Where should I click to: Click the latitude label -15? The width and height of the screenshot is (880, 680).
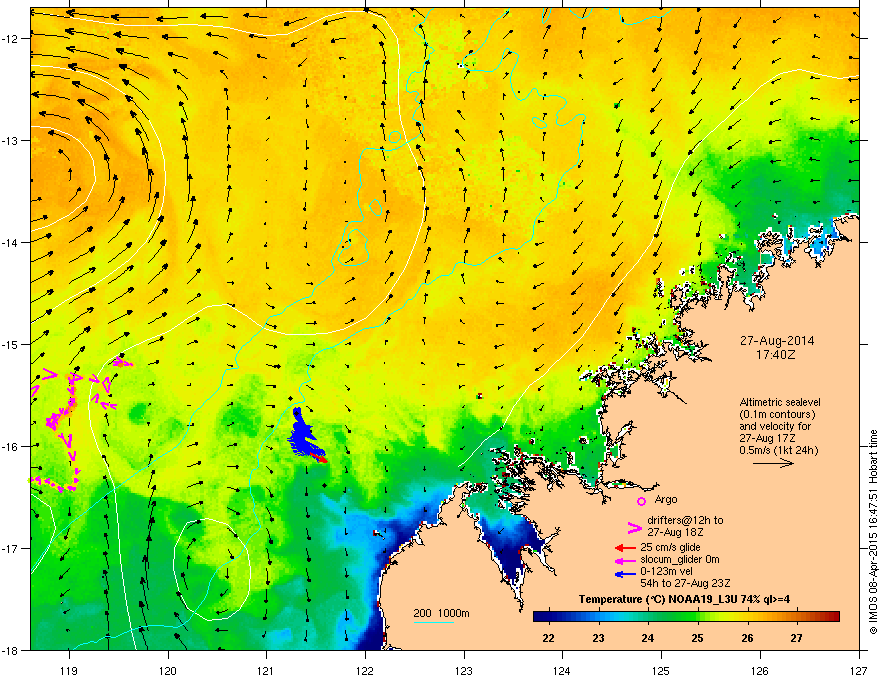pos(11,344)
